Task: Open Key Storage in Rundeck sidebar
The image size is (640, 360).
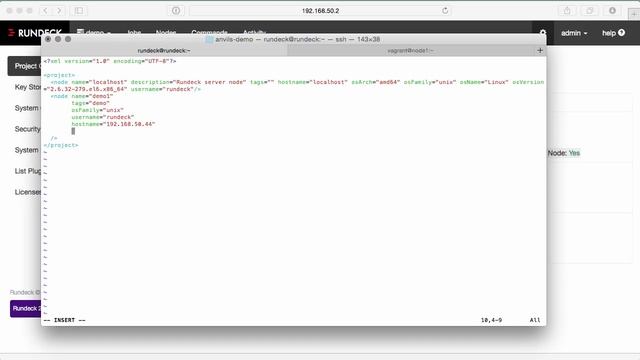Action: pos(28,87)
